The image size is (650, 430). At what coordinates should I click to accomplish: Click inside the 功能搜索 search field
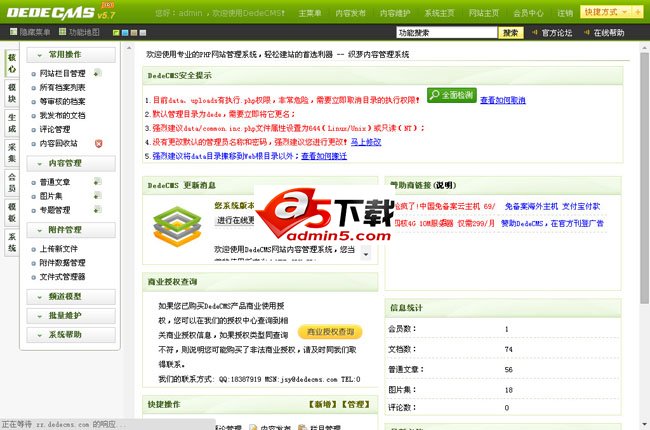tap(446, 33)
